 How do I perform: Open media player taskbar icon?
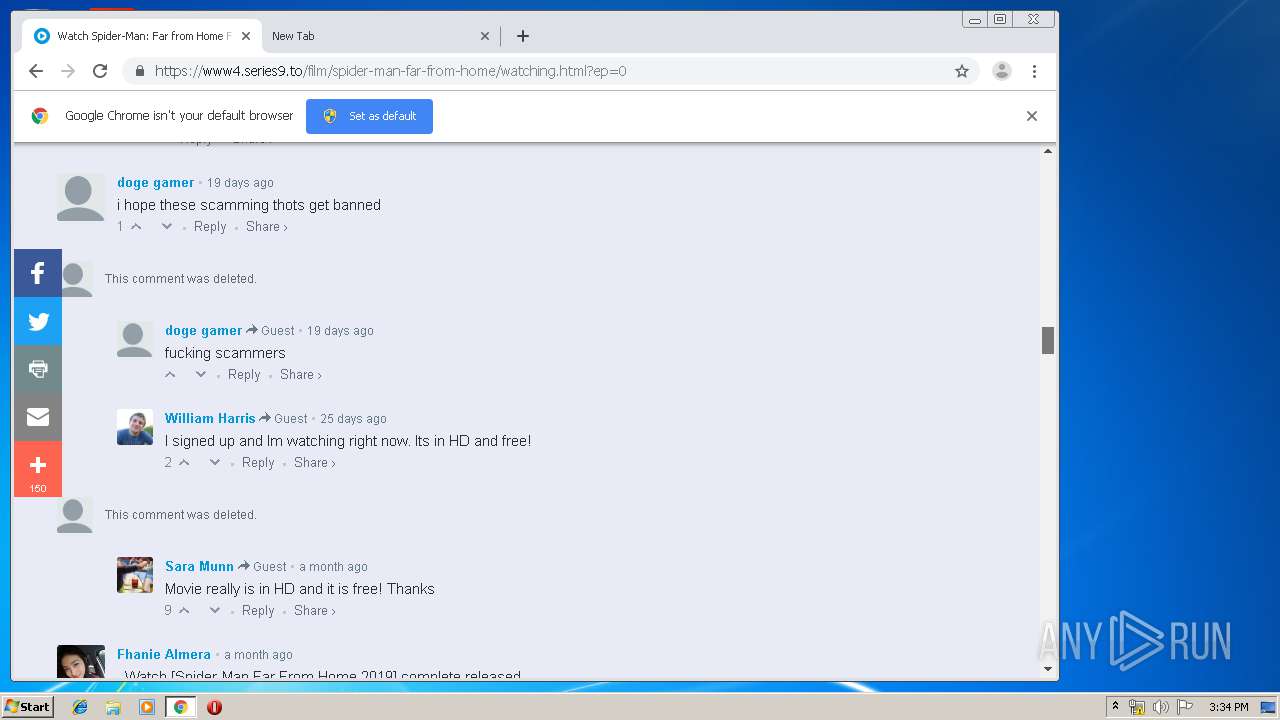[147, 707]
